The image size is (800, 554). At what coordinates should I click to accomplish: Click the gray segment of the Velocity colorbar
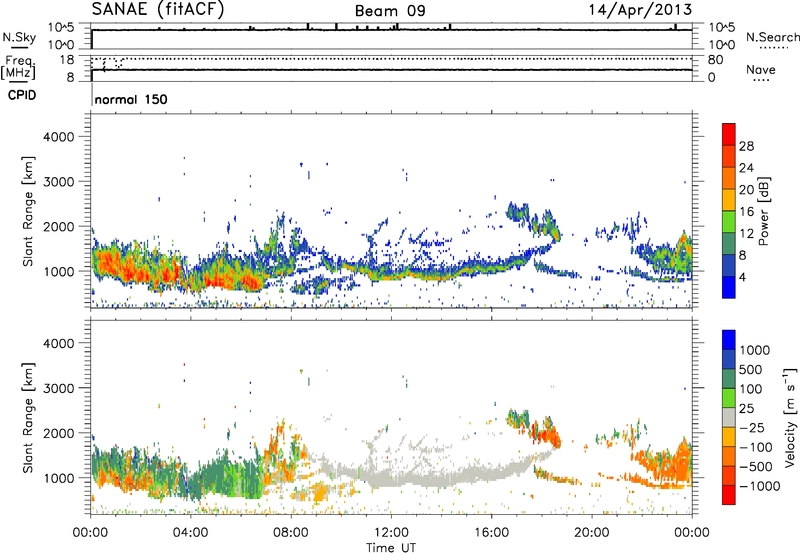tap(729, 417)
